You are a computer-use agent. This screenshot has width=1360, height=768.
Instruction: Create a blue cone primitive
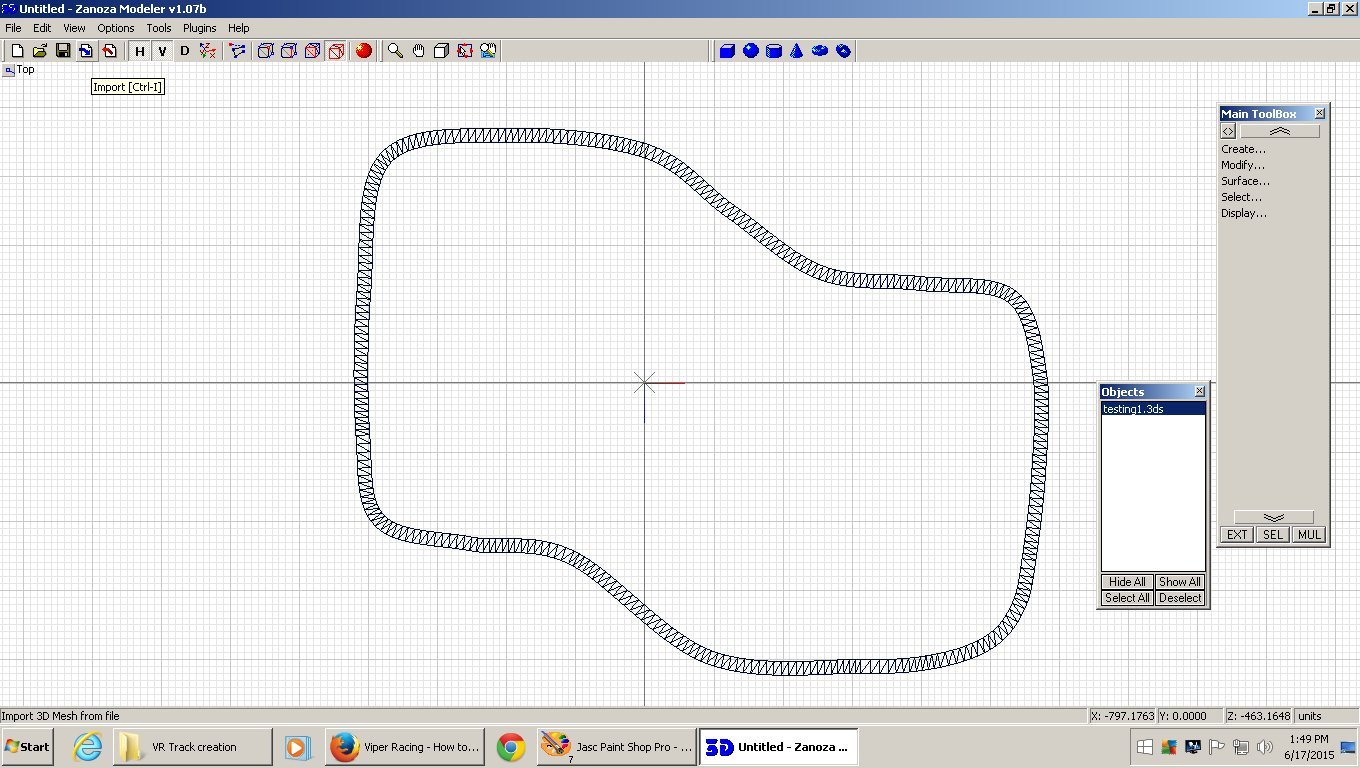797,51
